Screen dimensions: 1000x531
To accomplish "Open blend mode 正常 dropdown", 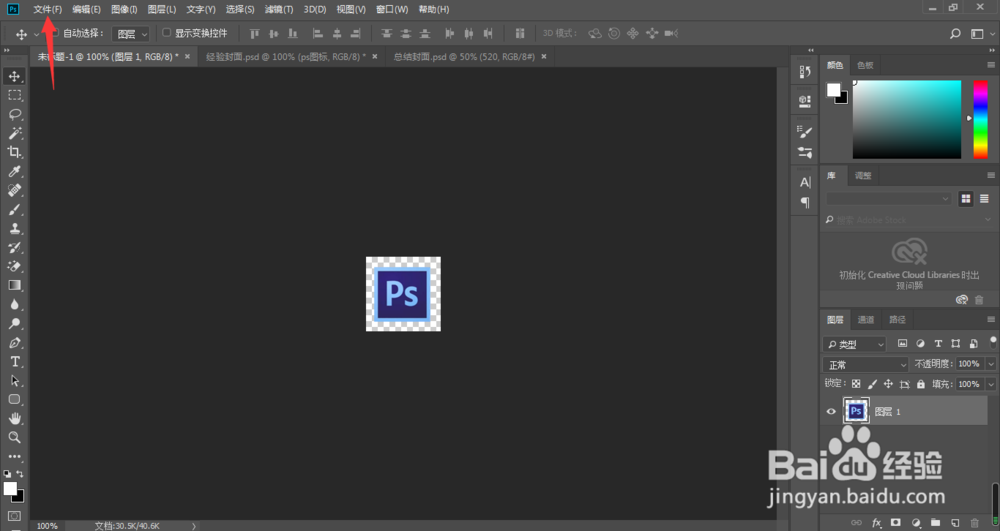I will [x=865, y=365].
